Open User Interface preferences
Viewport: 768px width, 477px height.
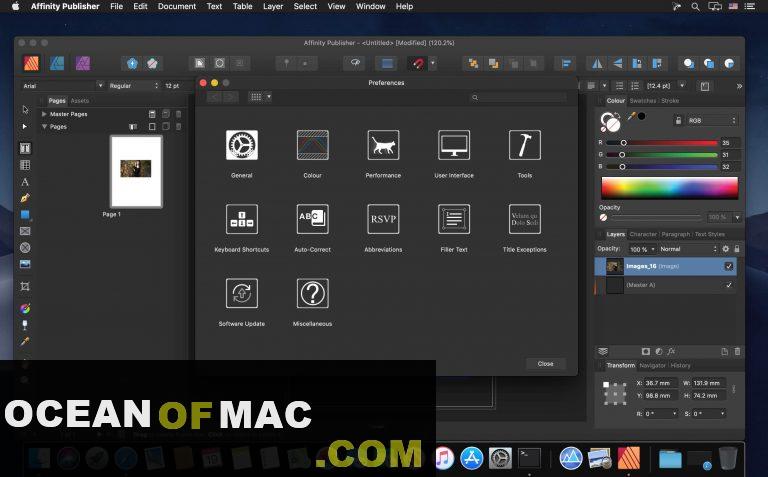click(454, 145)
